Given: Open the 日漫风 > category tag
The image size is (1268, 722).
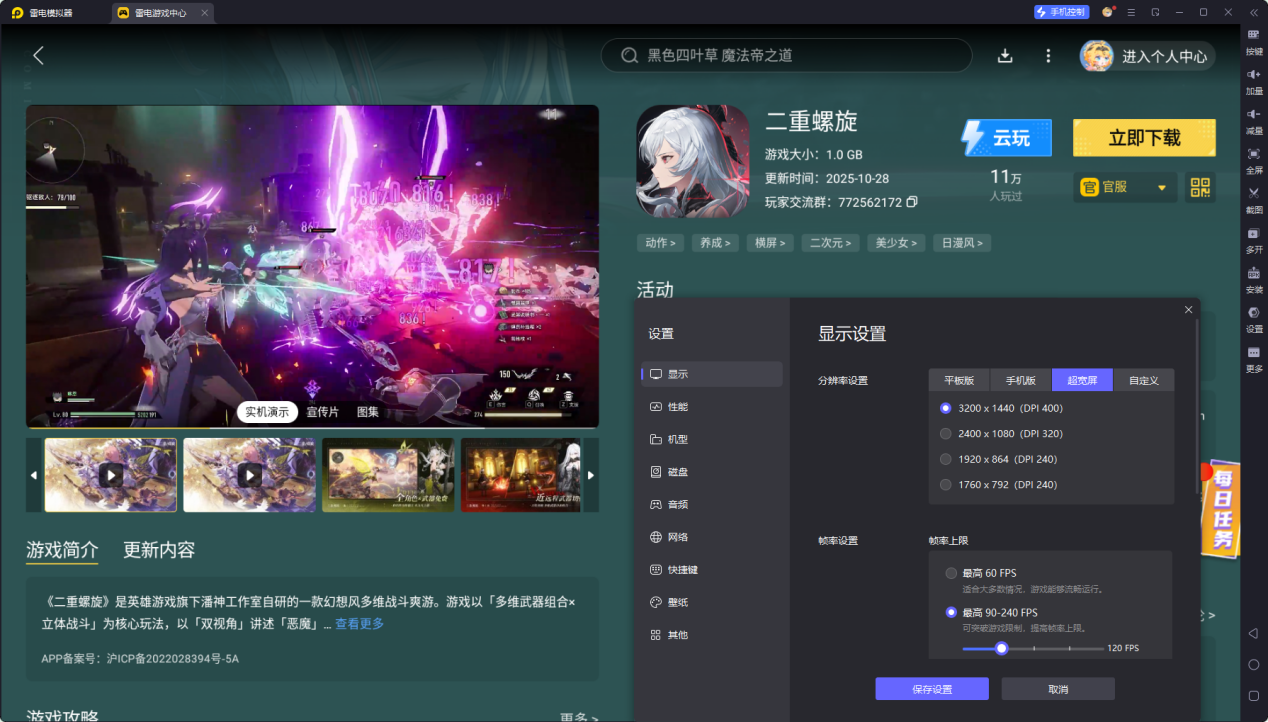Looking at the screenshot, I should point(962,243).
